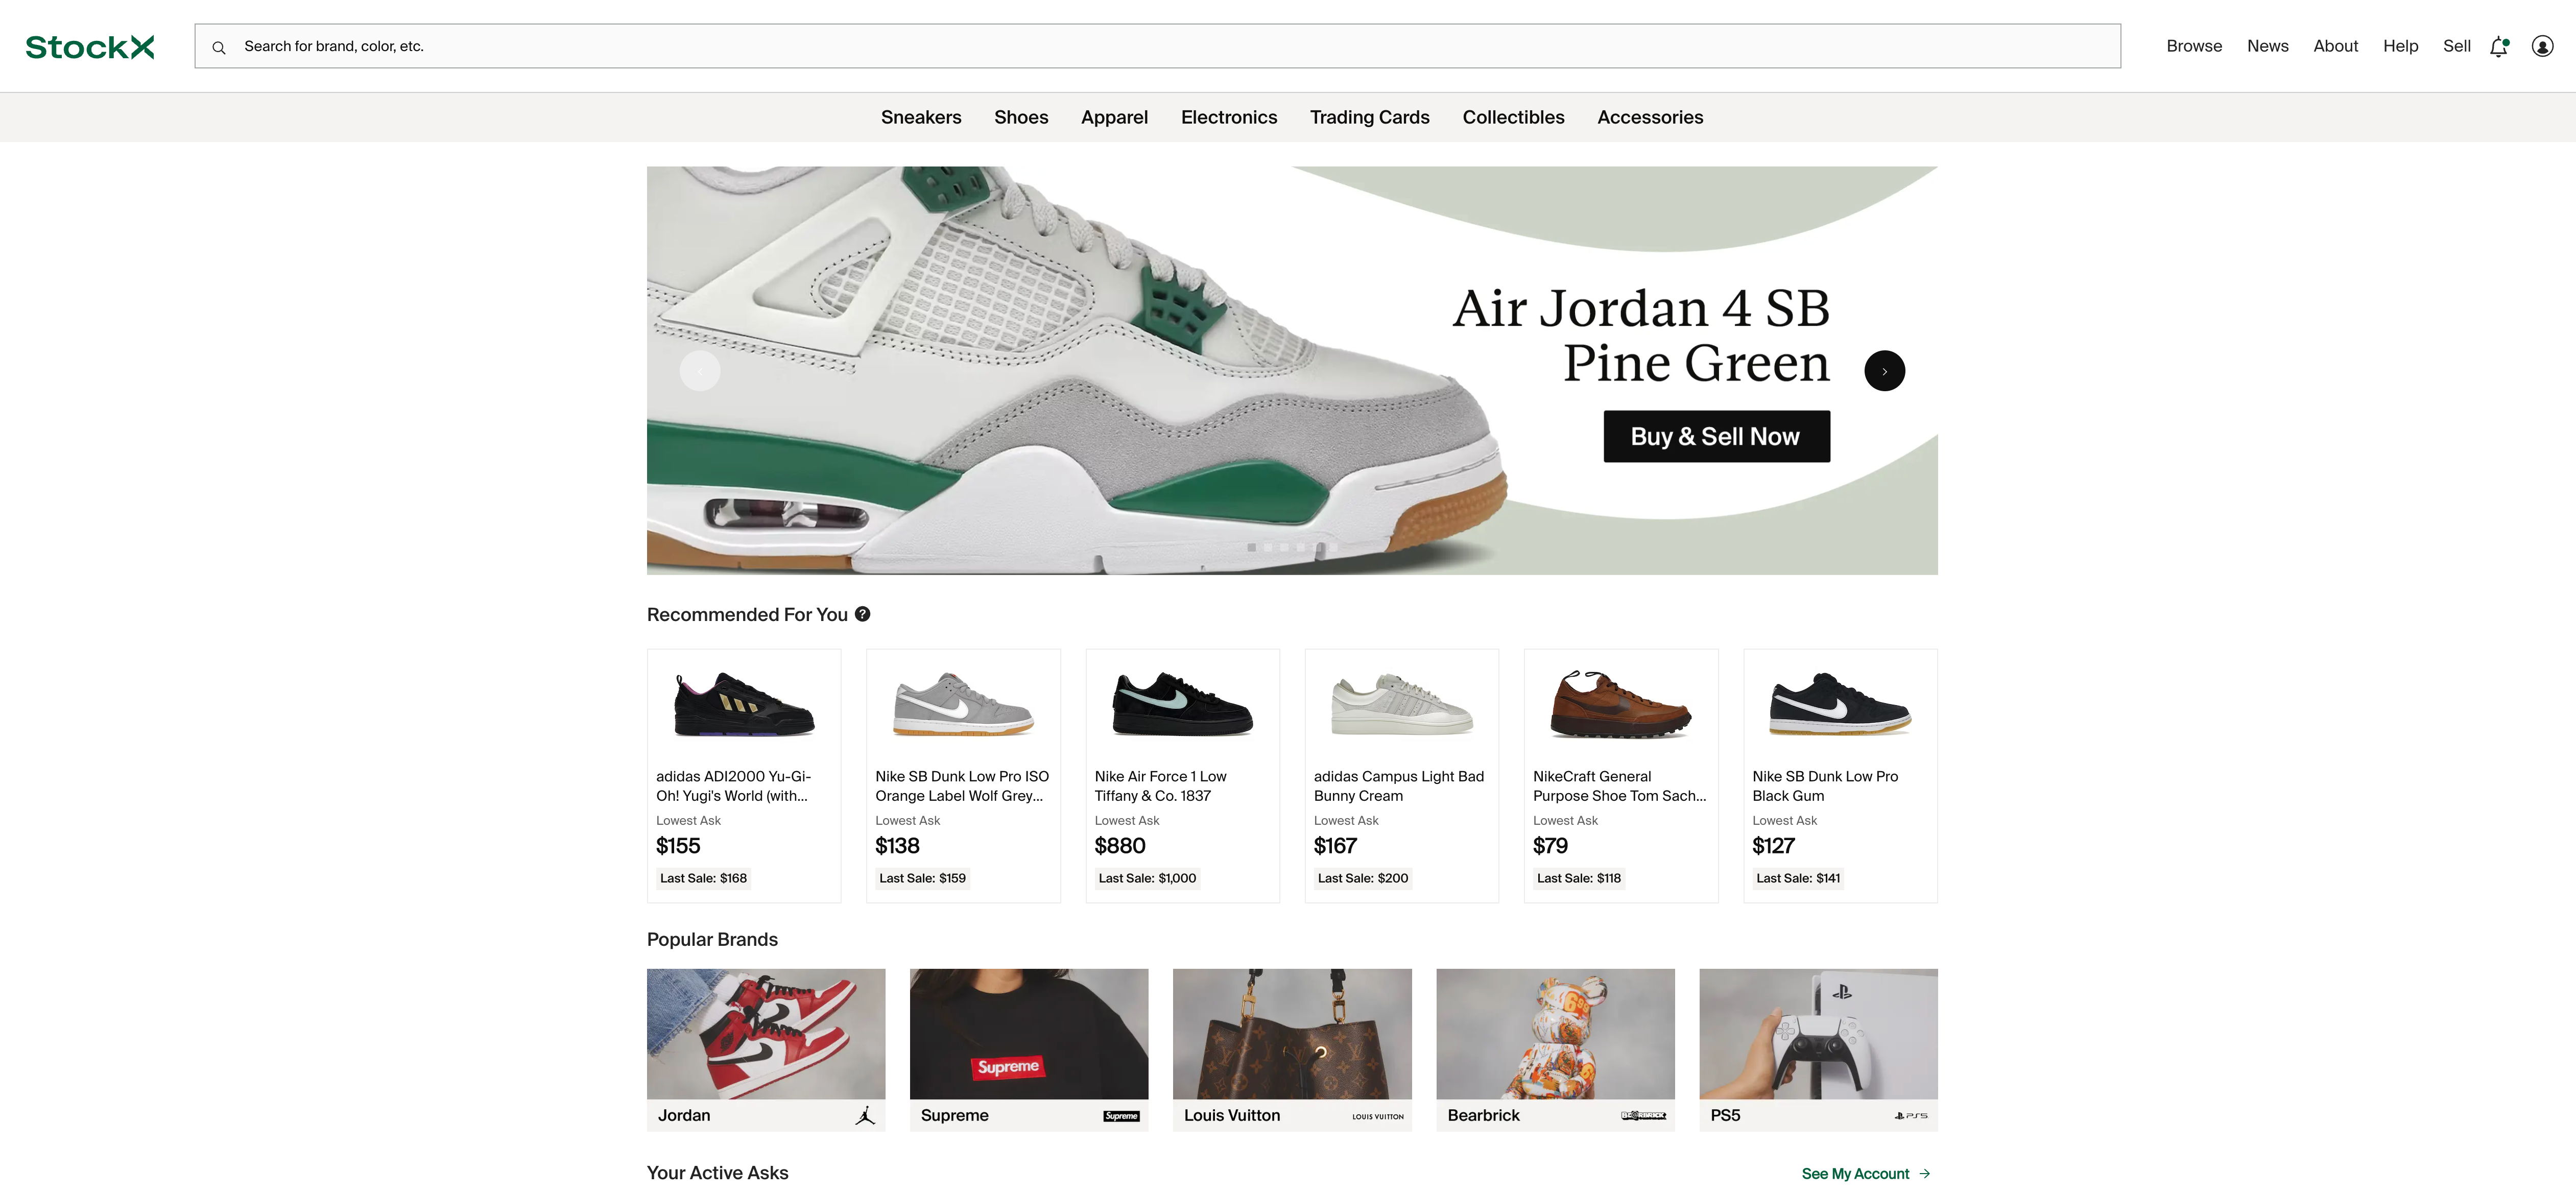
Task: Click the adidas ADI2000 Yu-Gi-Oh! product title
Action: pos(733,786)
